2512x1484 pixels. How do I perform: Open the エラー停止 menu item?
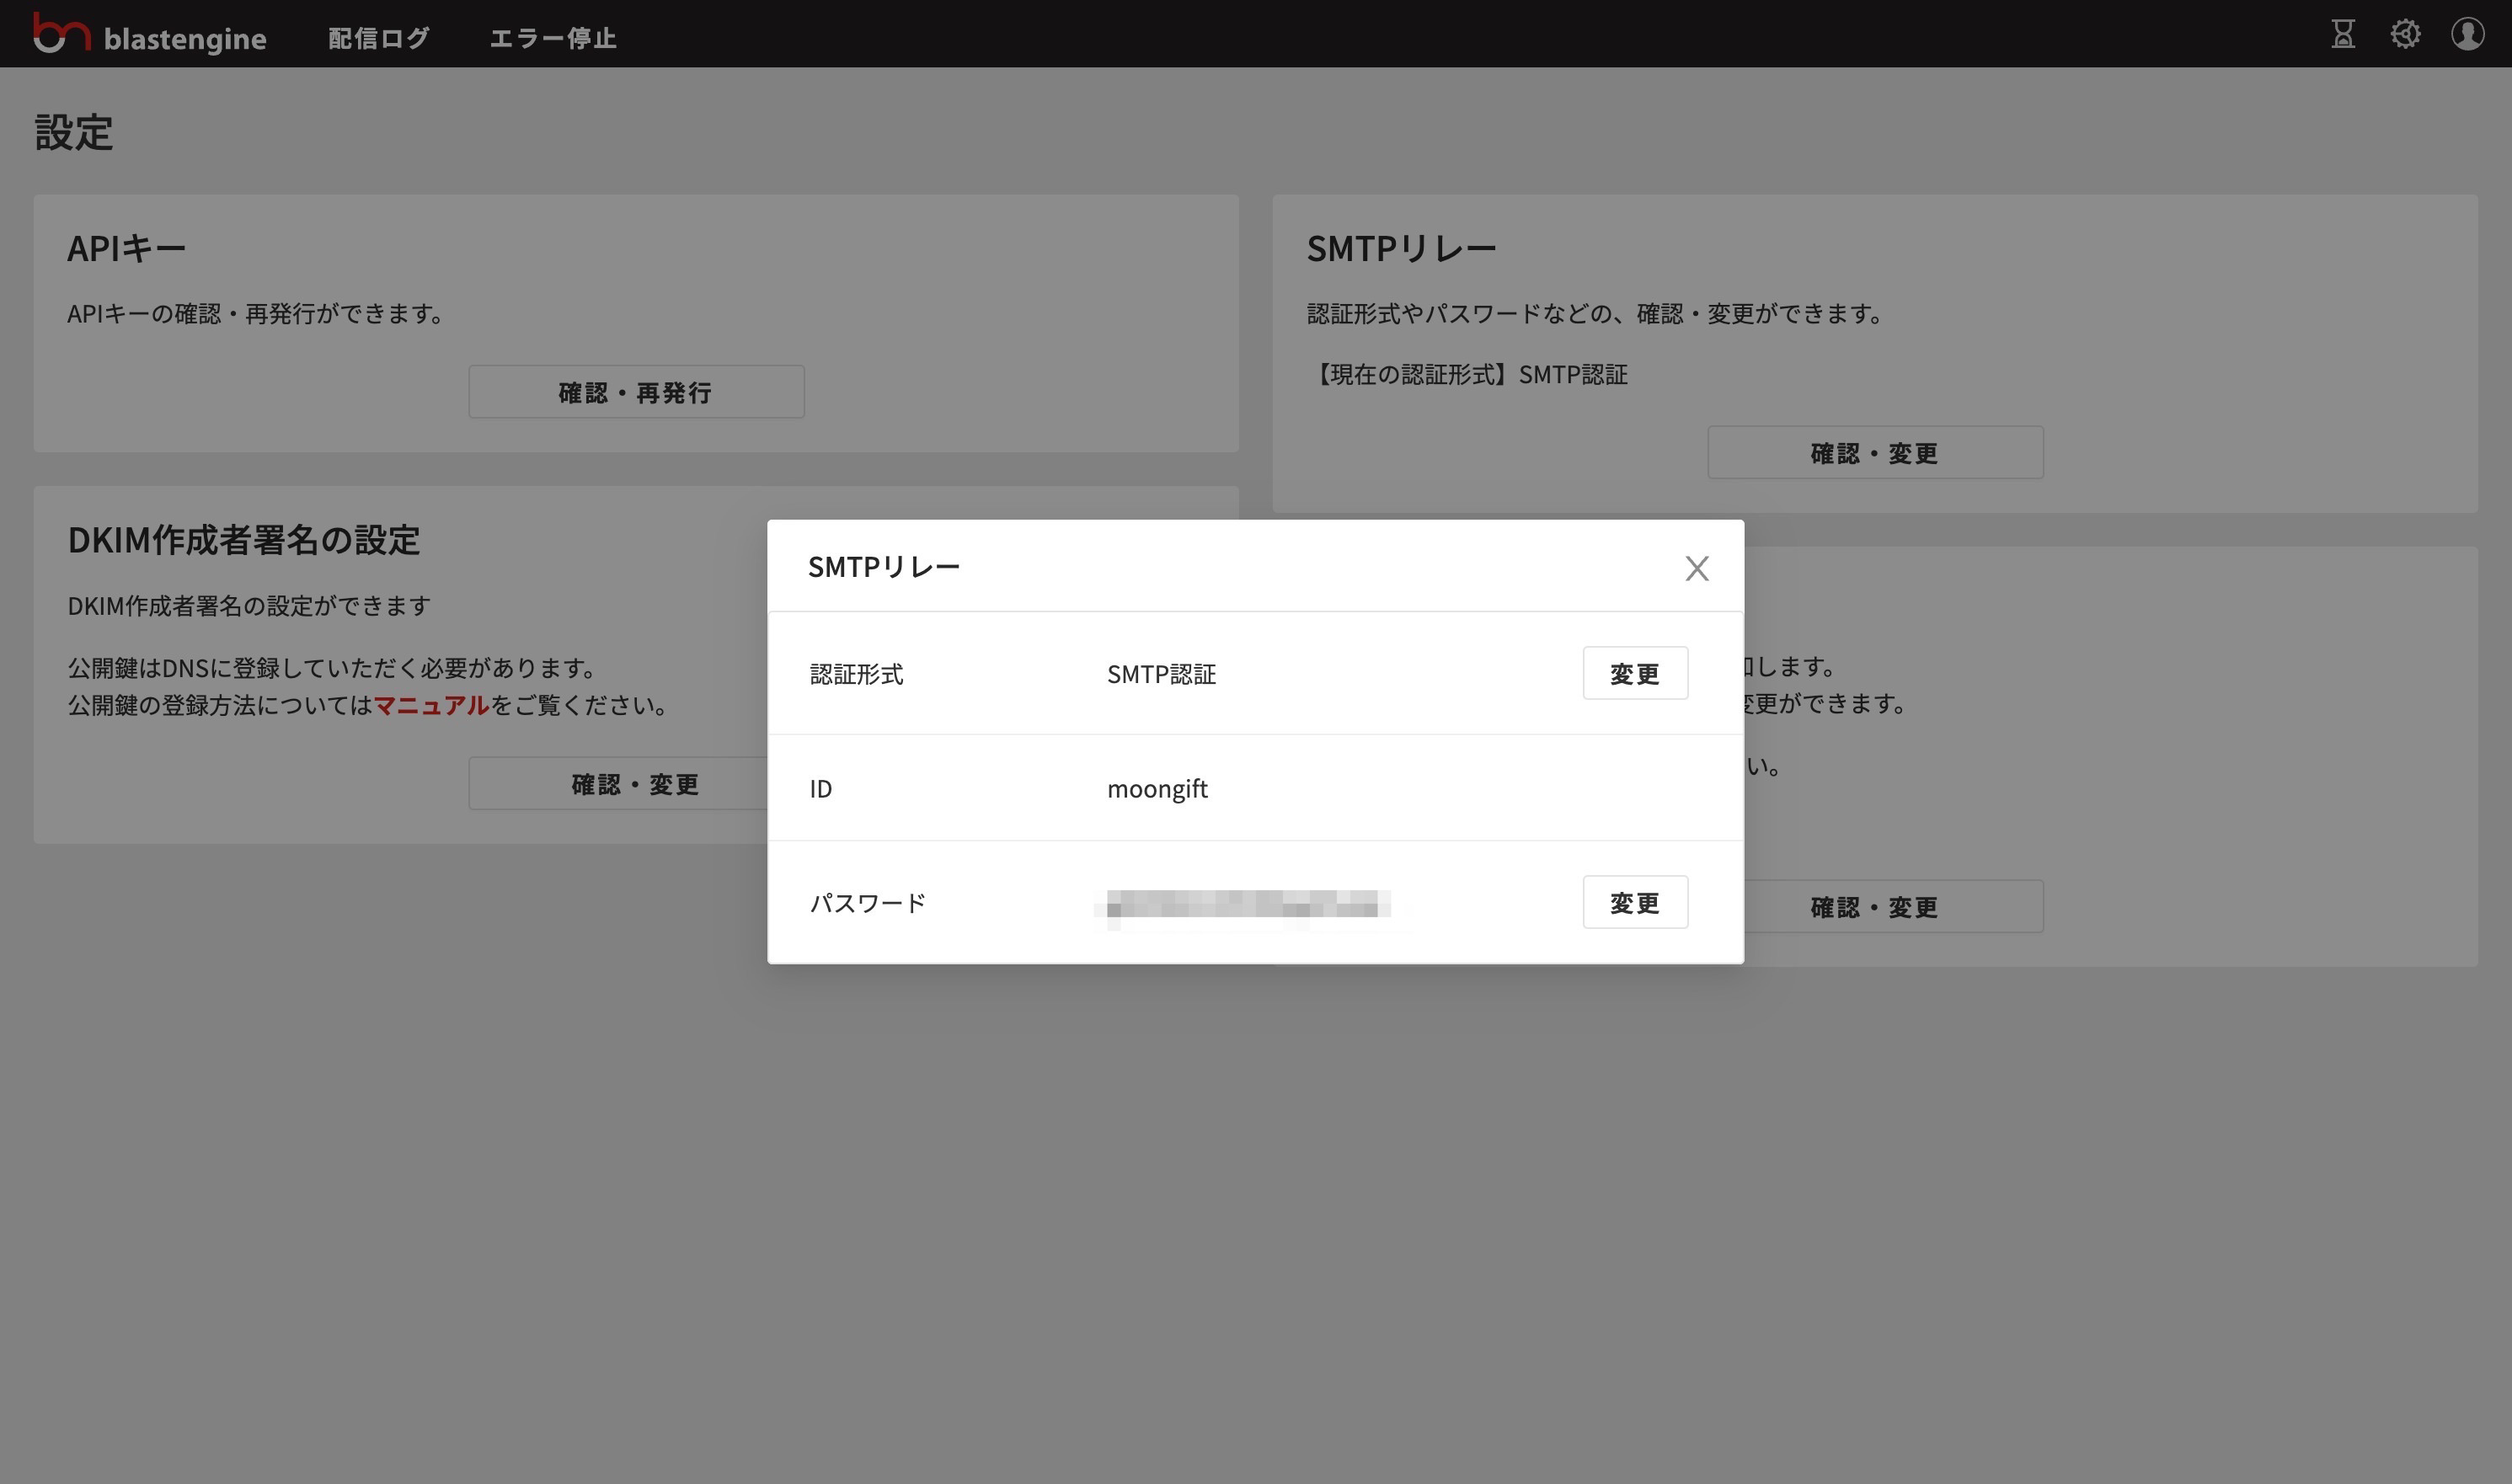[553, 38]
